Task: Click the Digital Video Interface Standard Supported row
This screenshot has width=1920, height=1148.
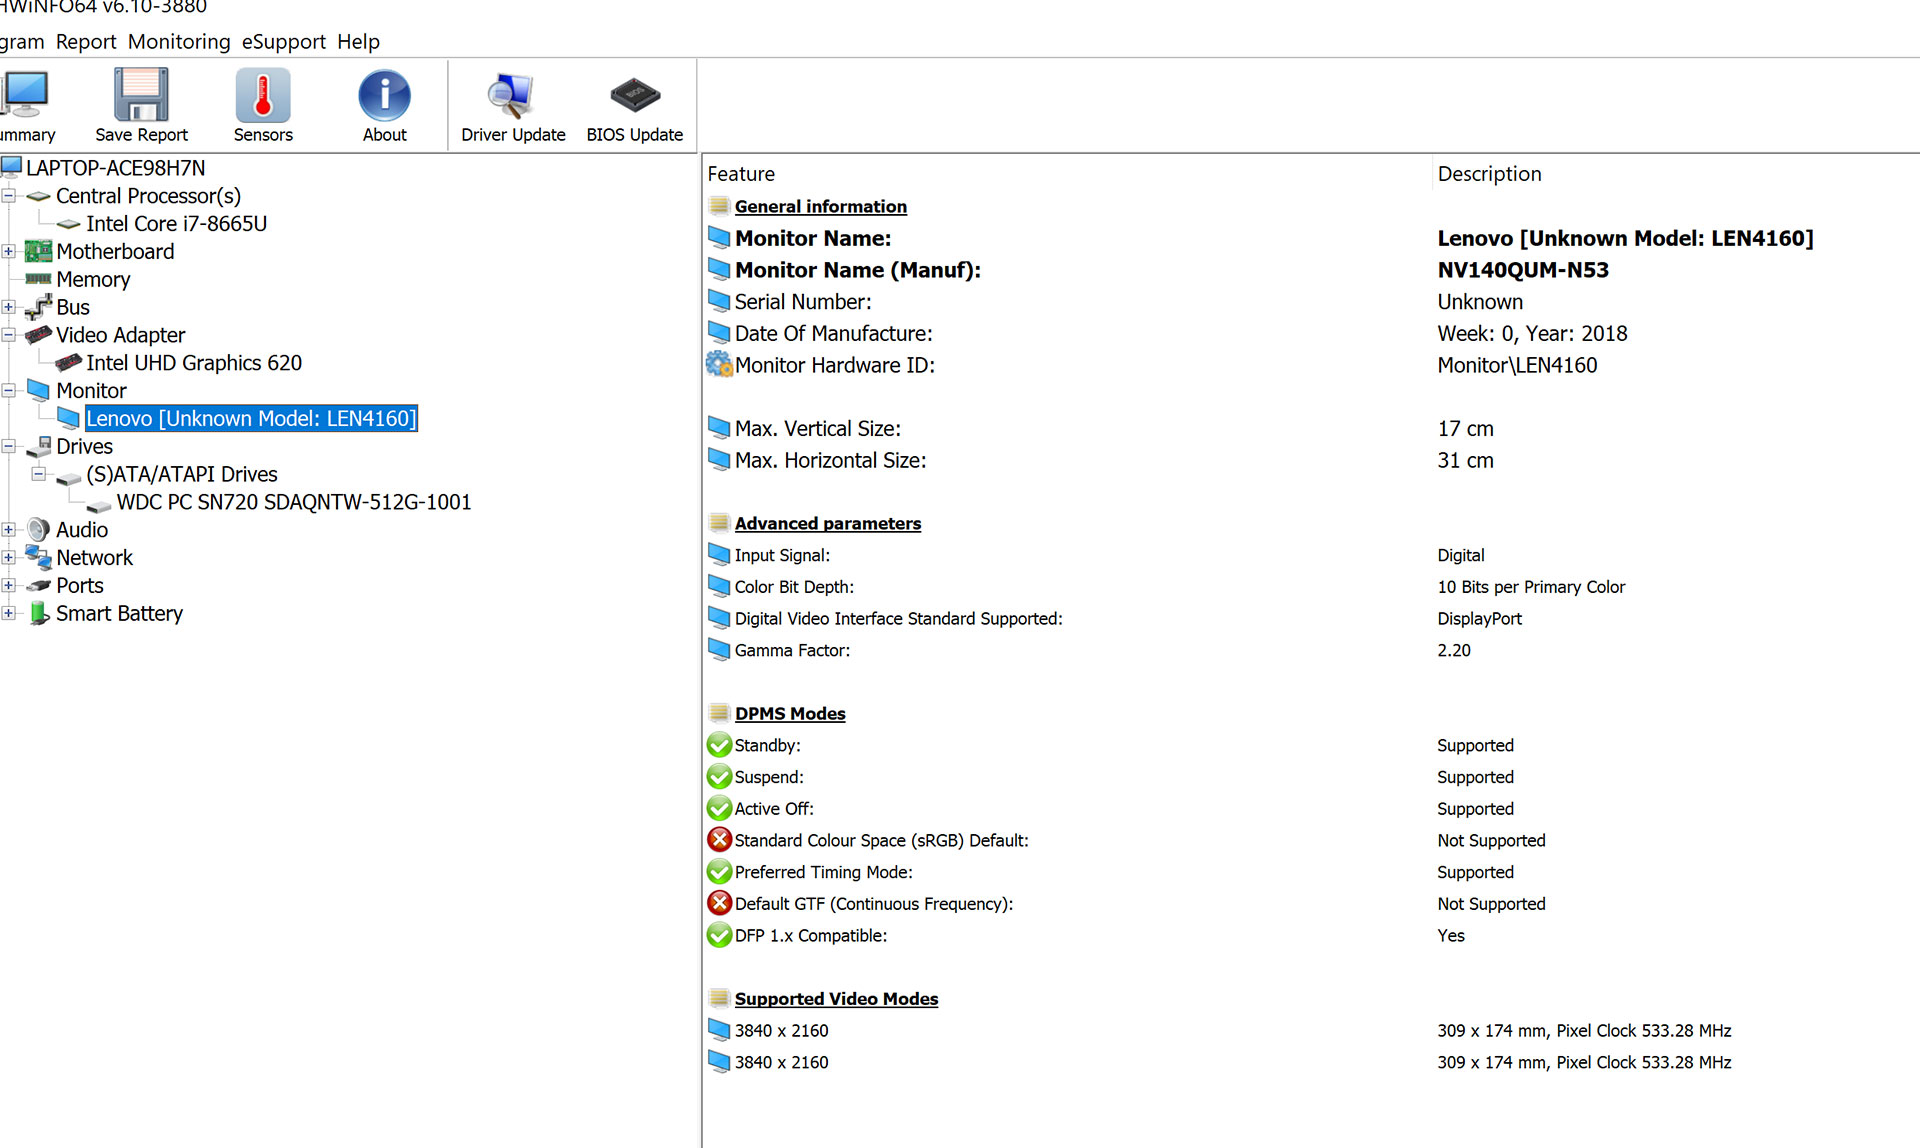Action: click(x=1312, y=618)
